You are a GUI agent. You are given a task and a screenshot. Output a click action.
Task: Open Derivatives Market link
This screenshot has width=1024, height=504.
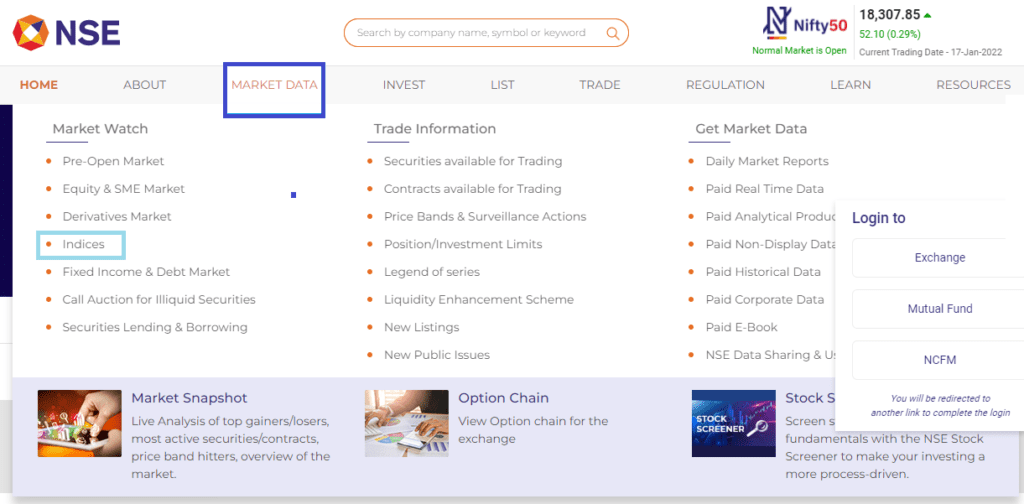point(116,216)
